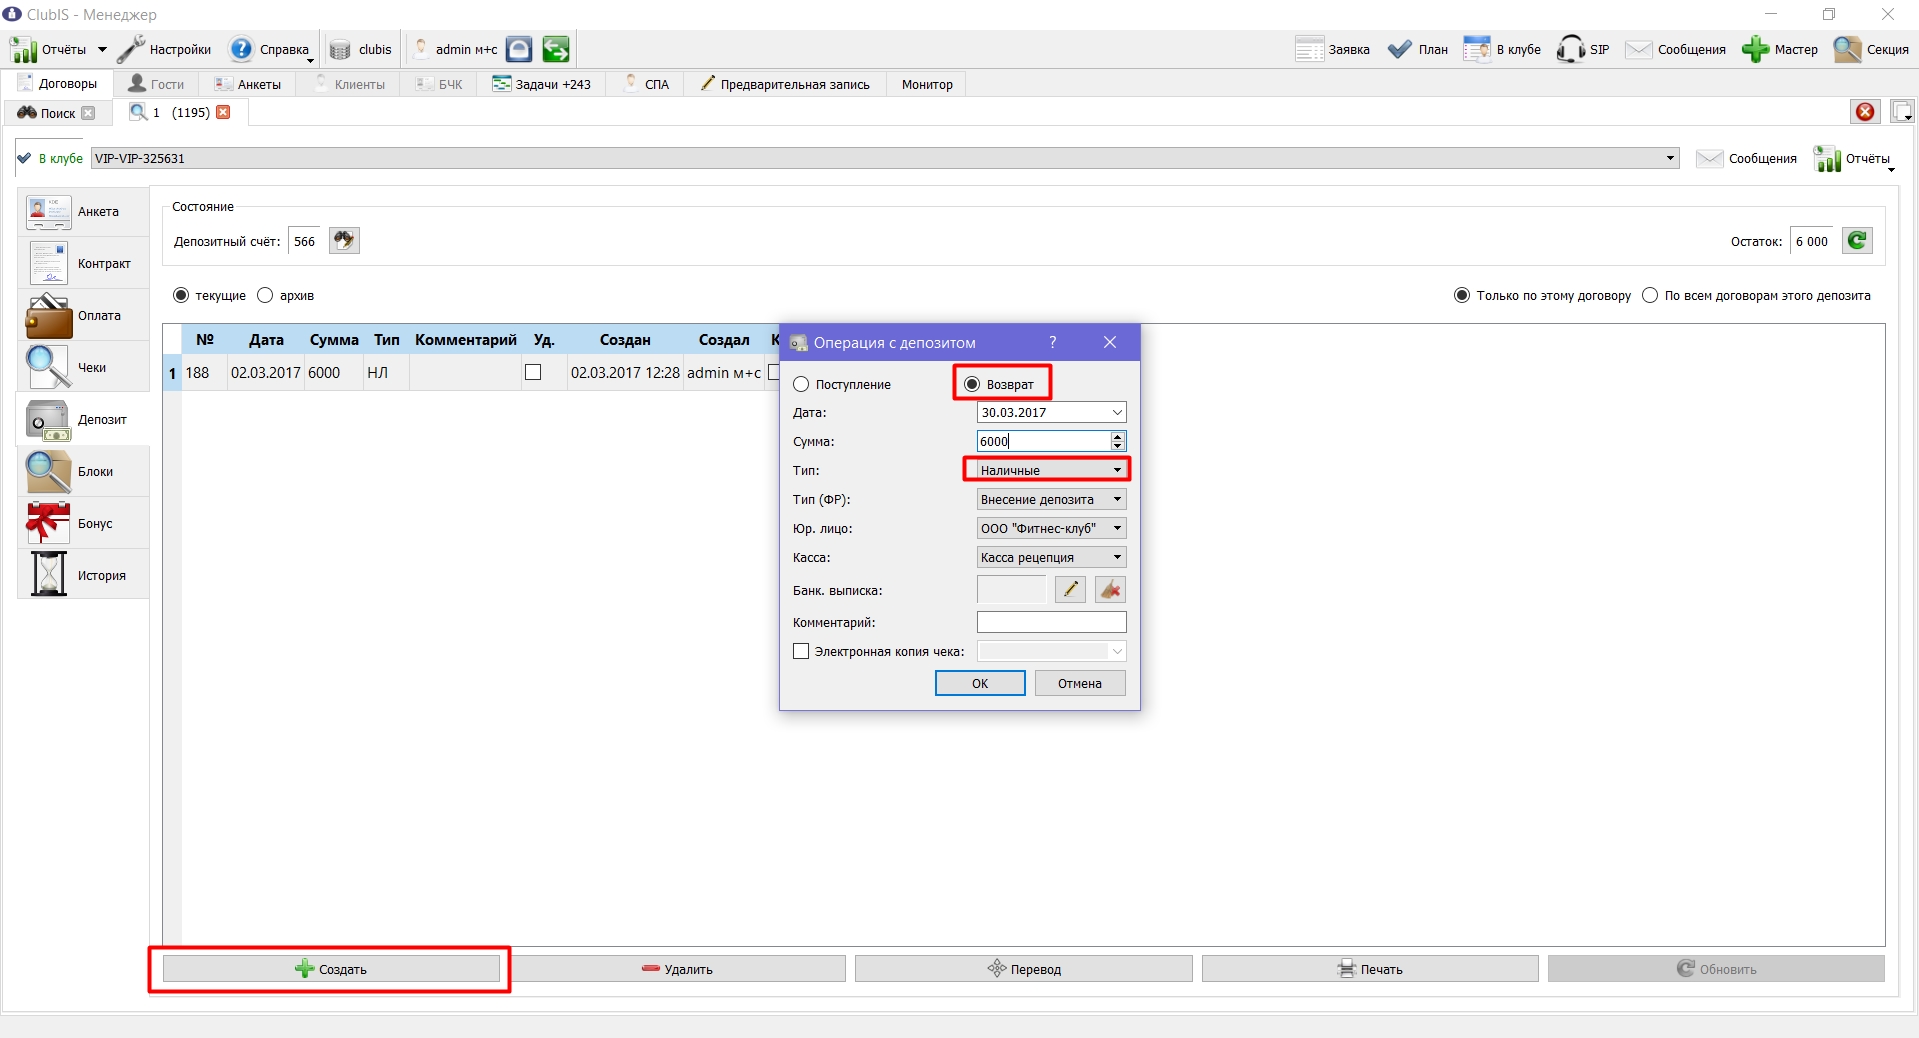The image size is (1919, 1038).
Task: Click pencil edit icon for bank statement
Action: [x=1070, y=590]
